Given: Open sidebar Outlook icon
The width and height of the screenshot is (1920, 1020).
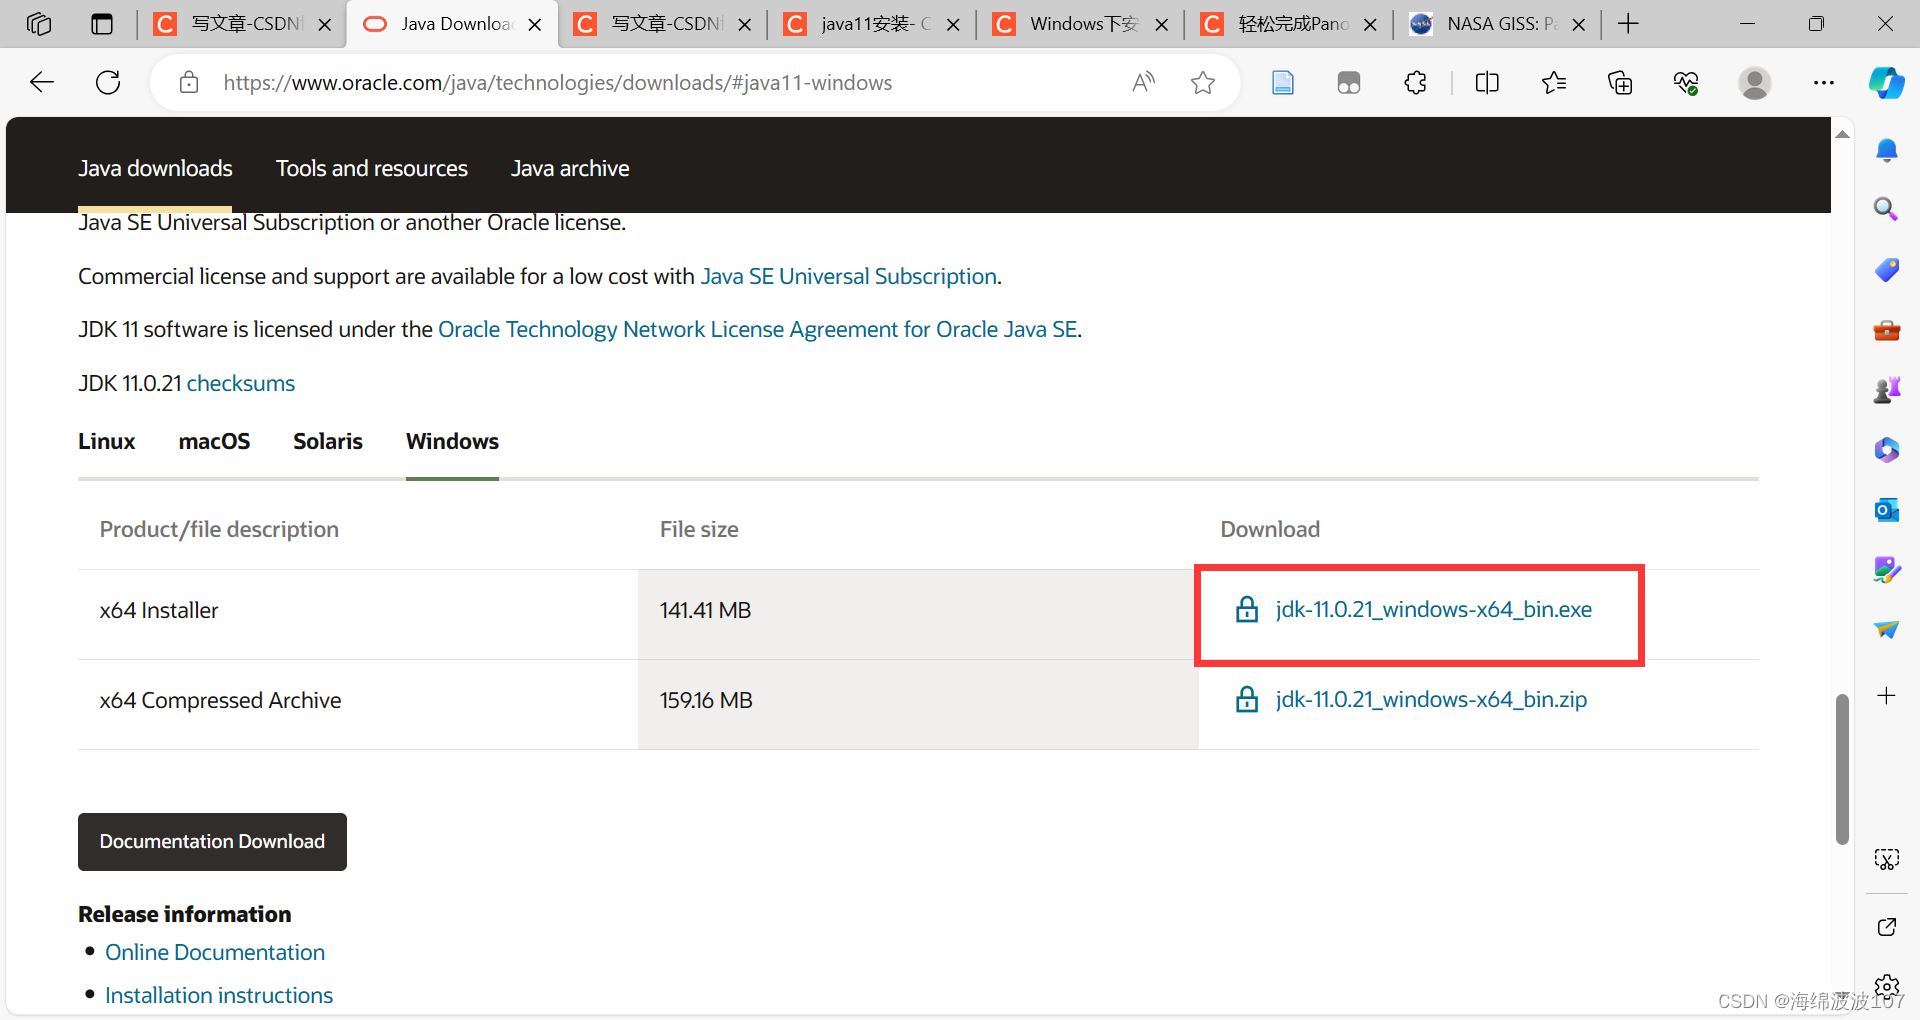Looking at the screenshot, I should (1887, 510).
